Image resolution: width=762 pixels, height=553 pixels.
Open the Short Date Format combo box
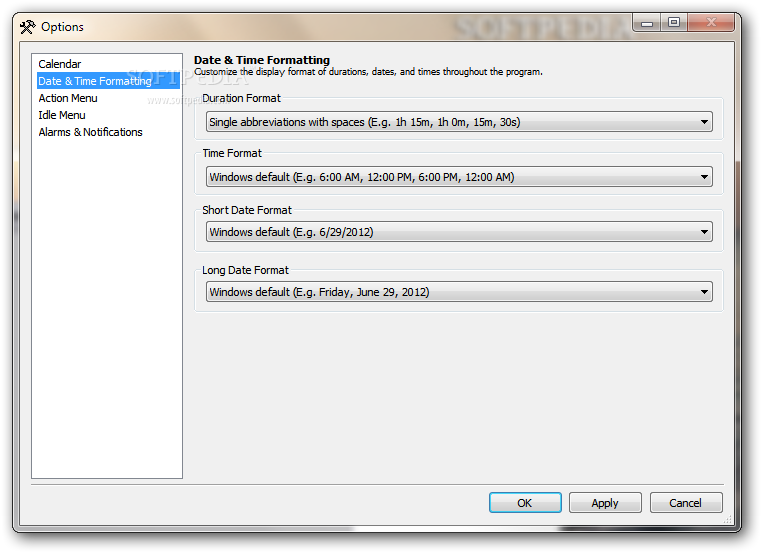click(459, 232)
